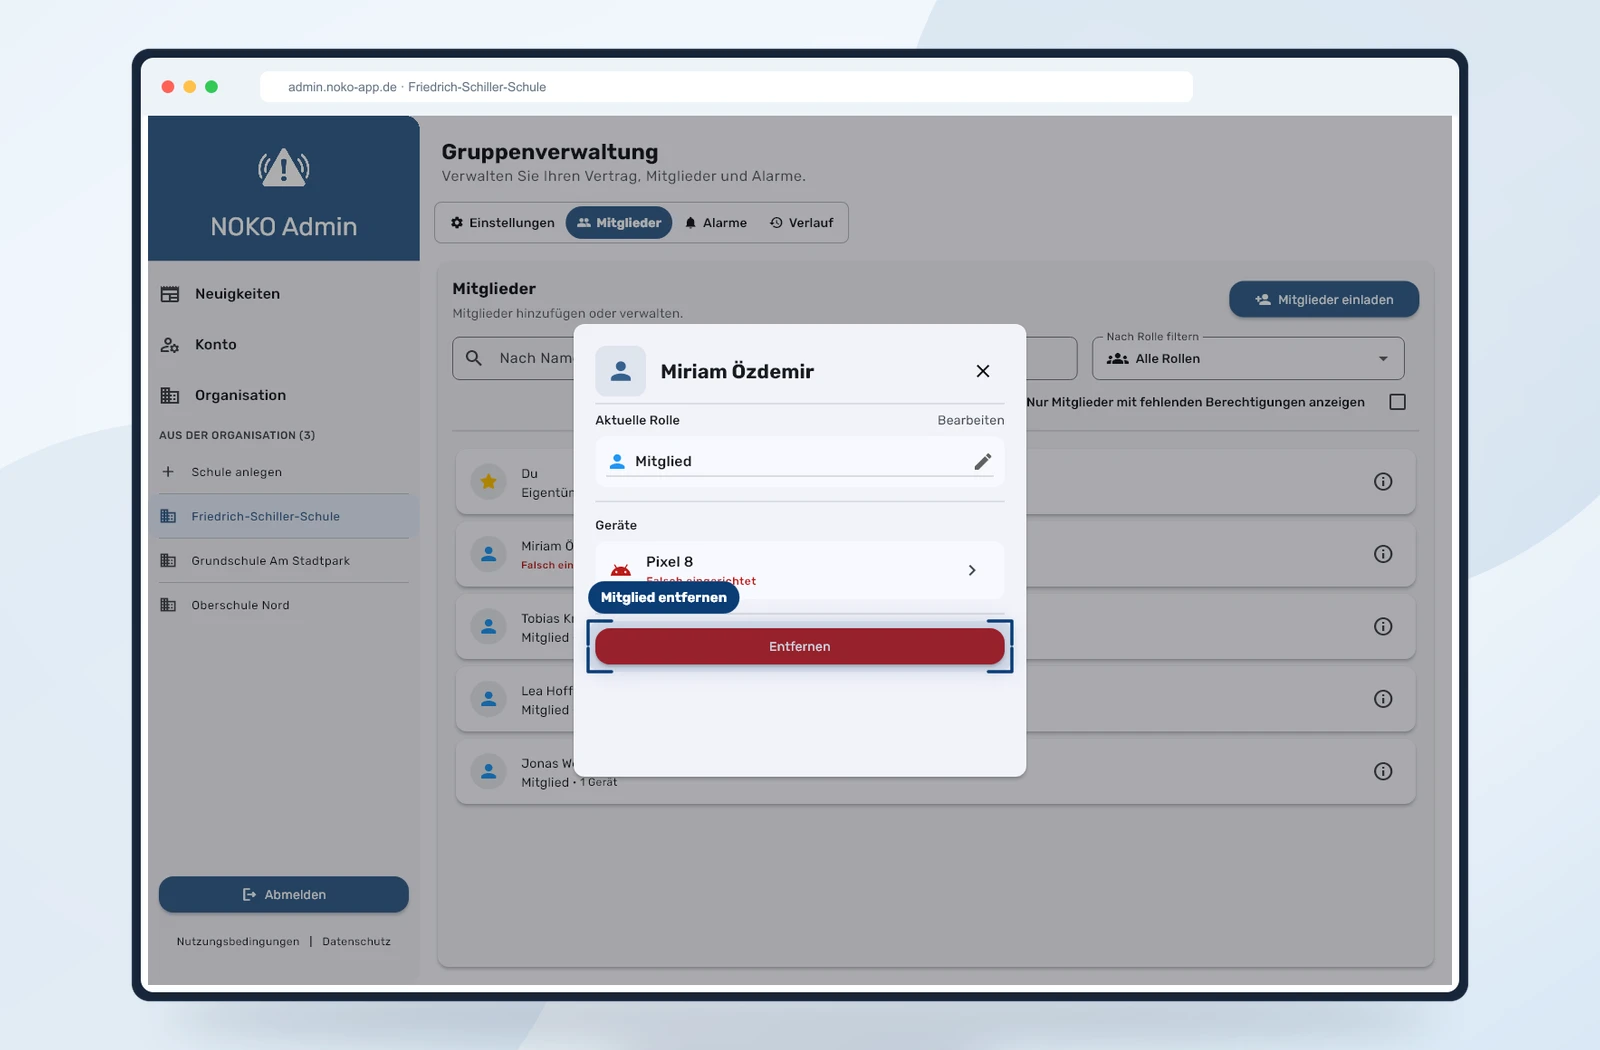Image resolution: width=1600 pixels, height=1050 pixels.
Task: Open Neuigkeiten via its news icon
Action: tap(170, 294)
